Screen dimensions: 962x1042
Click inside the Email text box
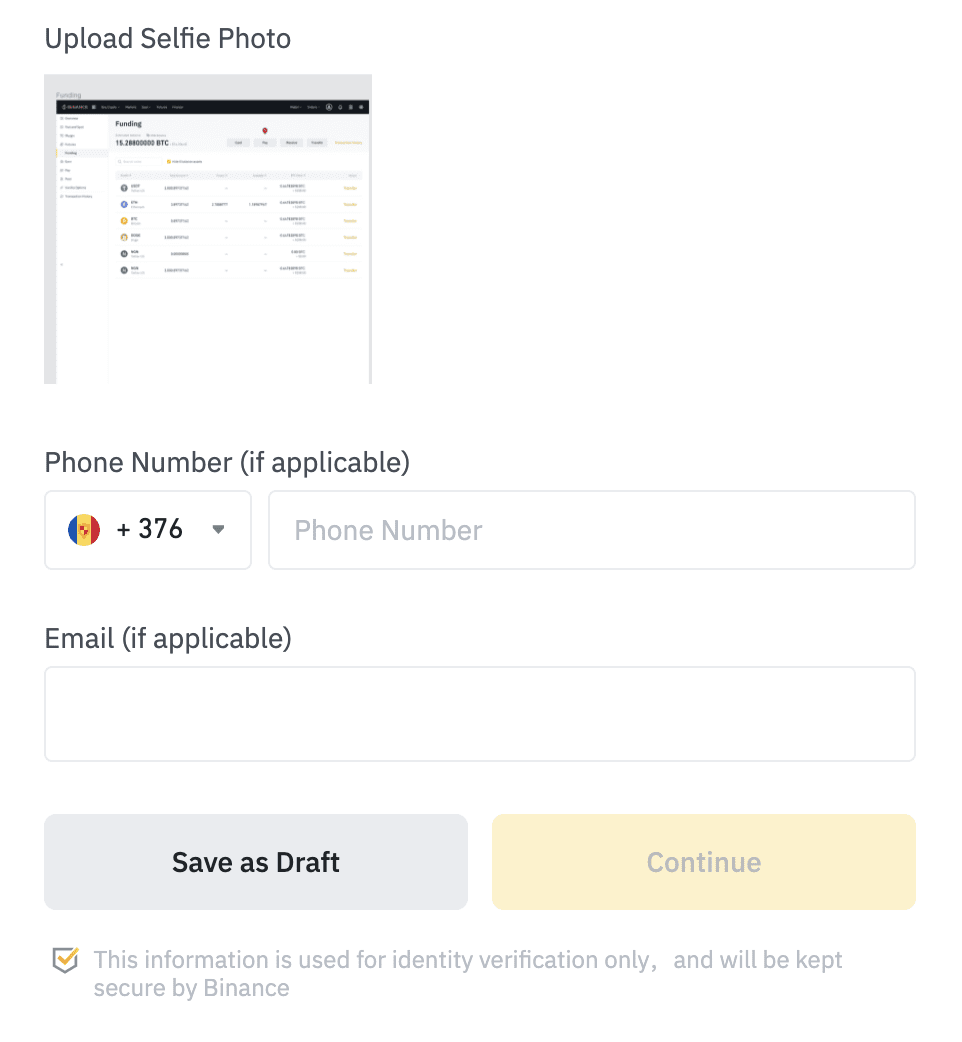pos(480,714)
